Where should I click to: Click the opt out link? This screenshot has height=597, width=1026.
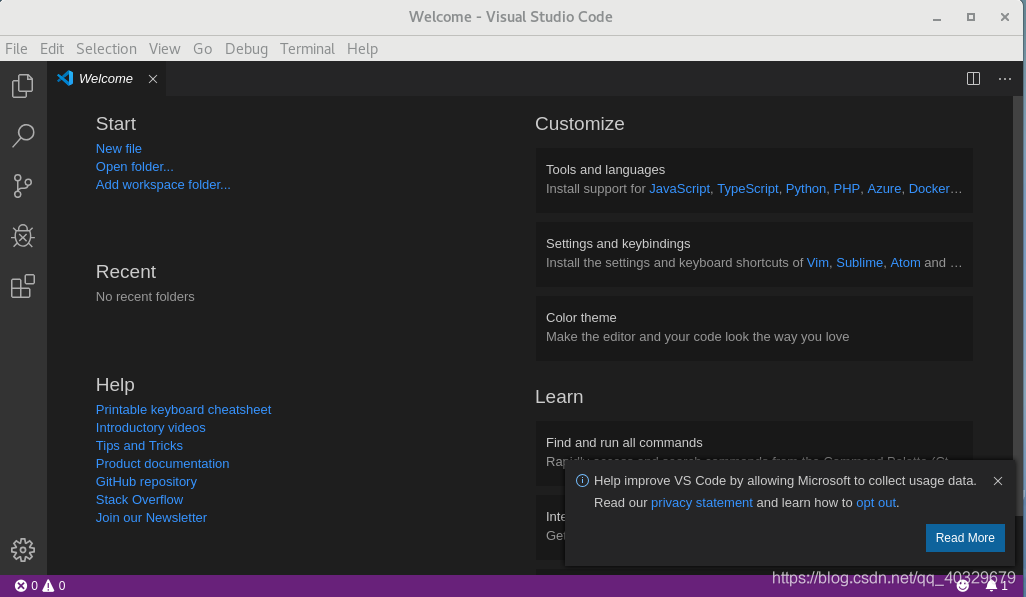(x=876, y=503)
